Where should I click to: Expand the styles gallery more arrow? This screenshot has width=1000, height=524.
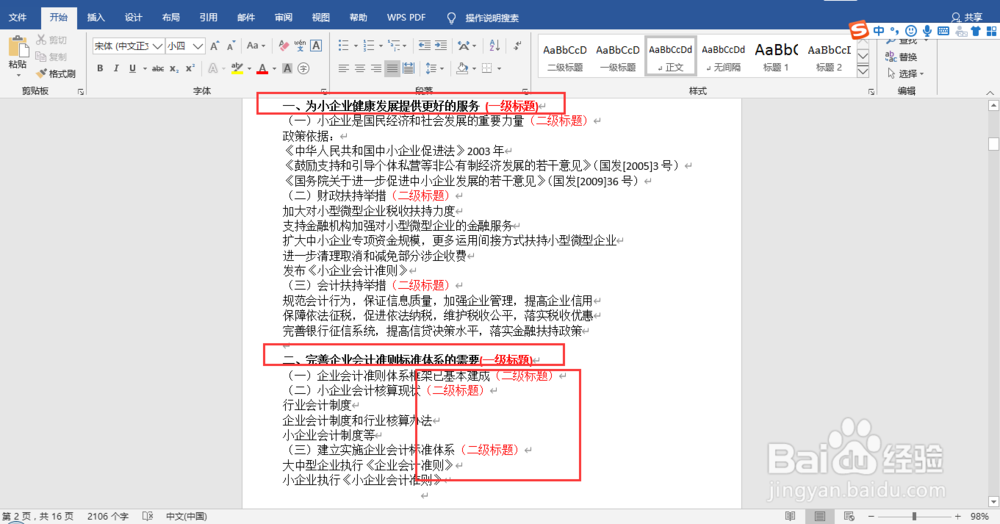point(863,71)
